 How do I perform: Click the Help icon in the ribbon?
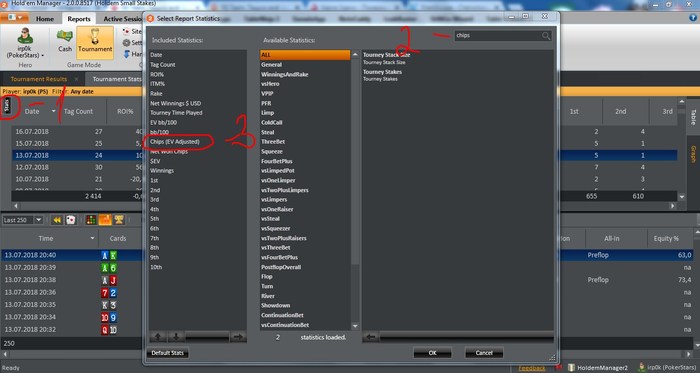click(692, 18)
